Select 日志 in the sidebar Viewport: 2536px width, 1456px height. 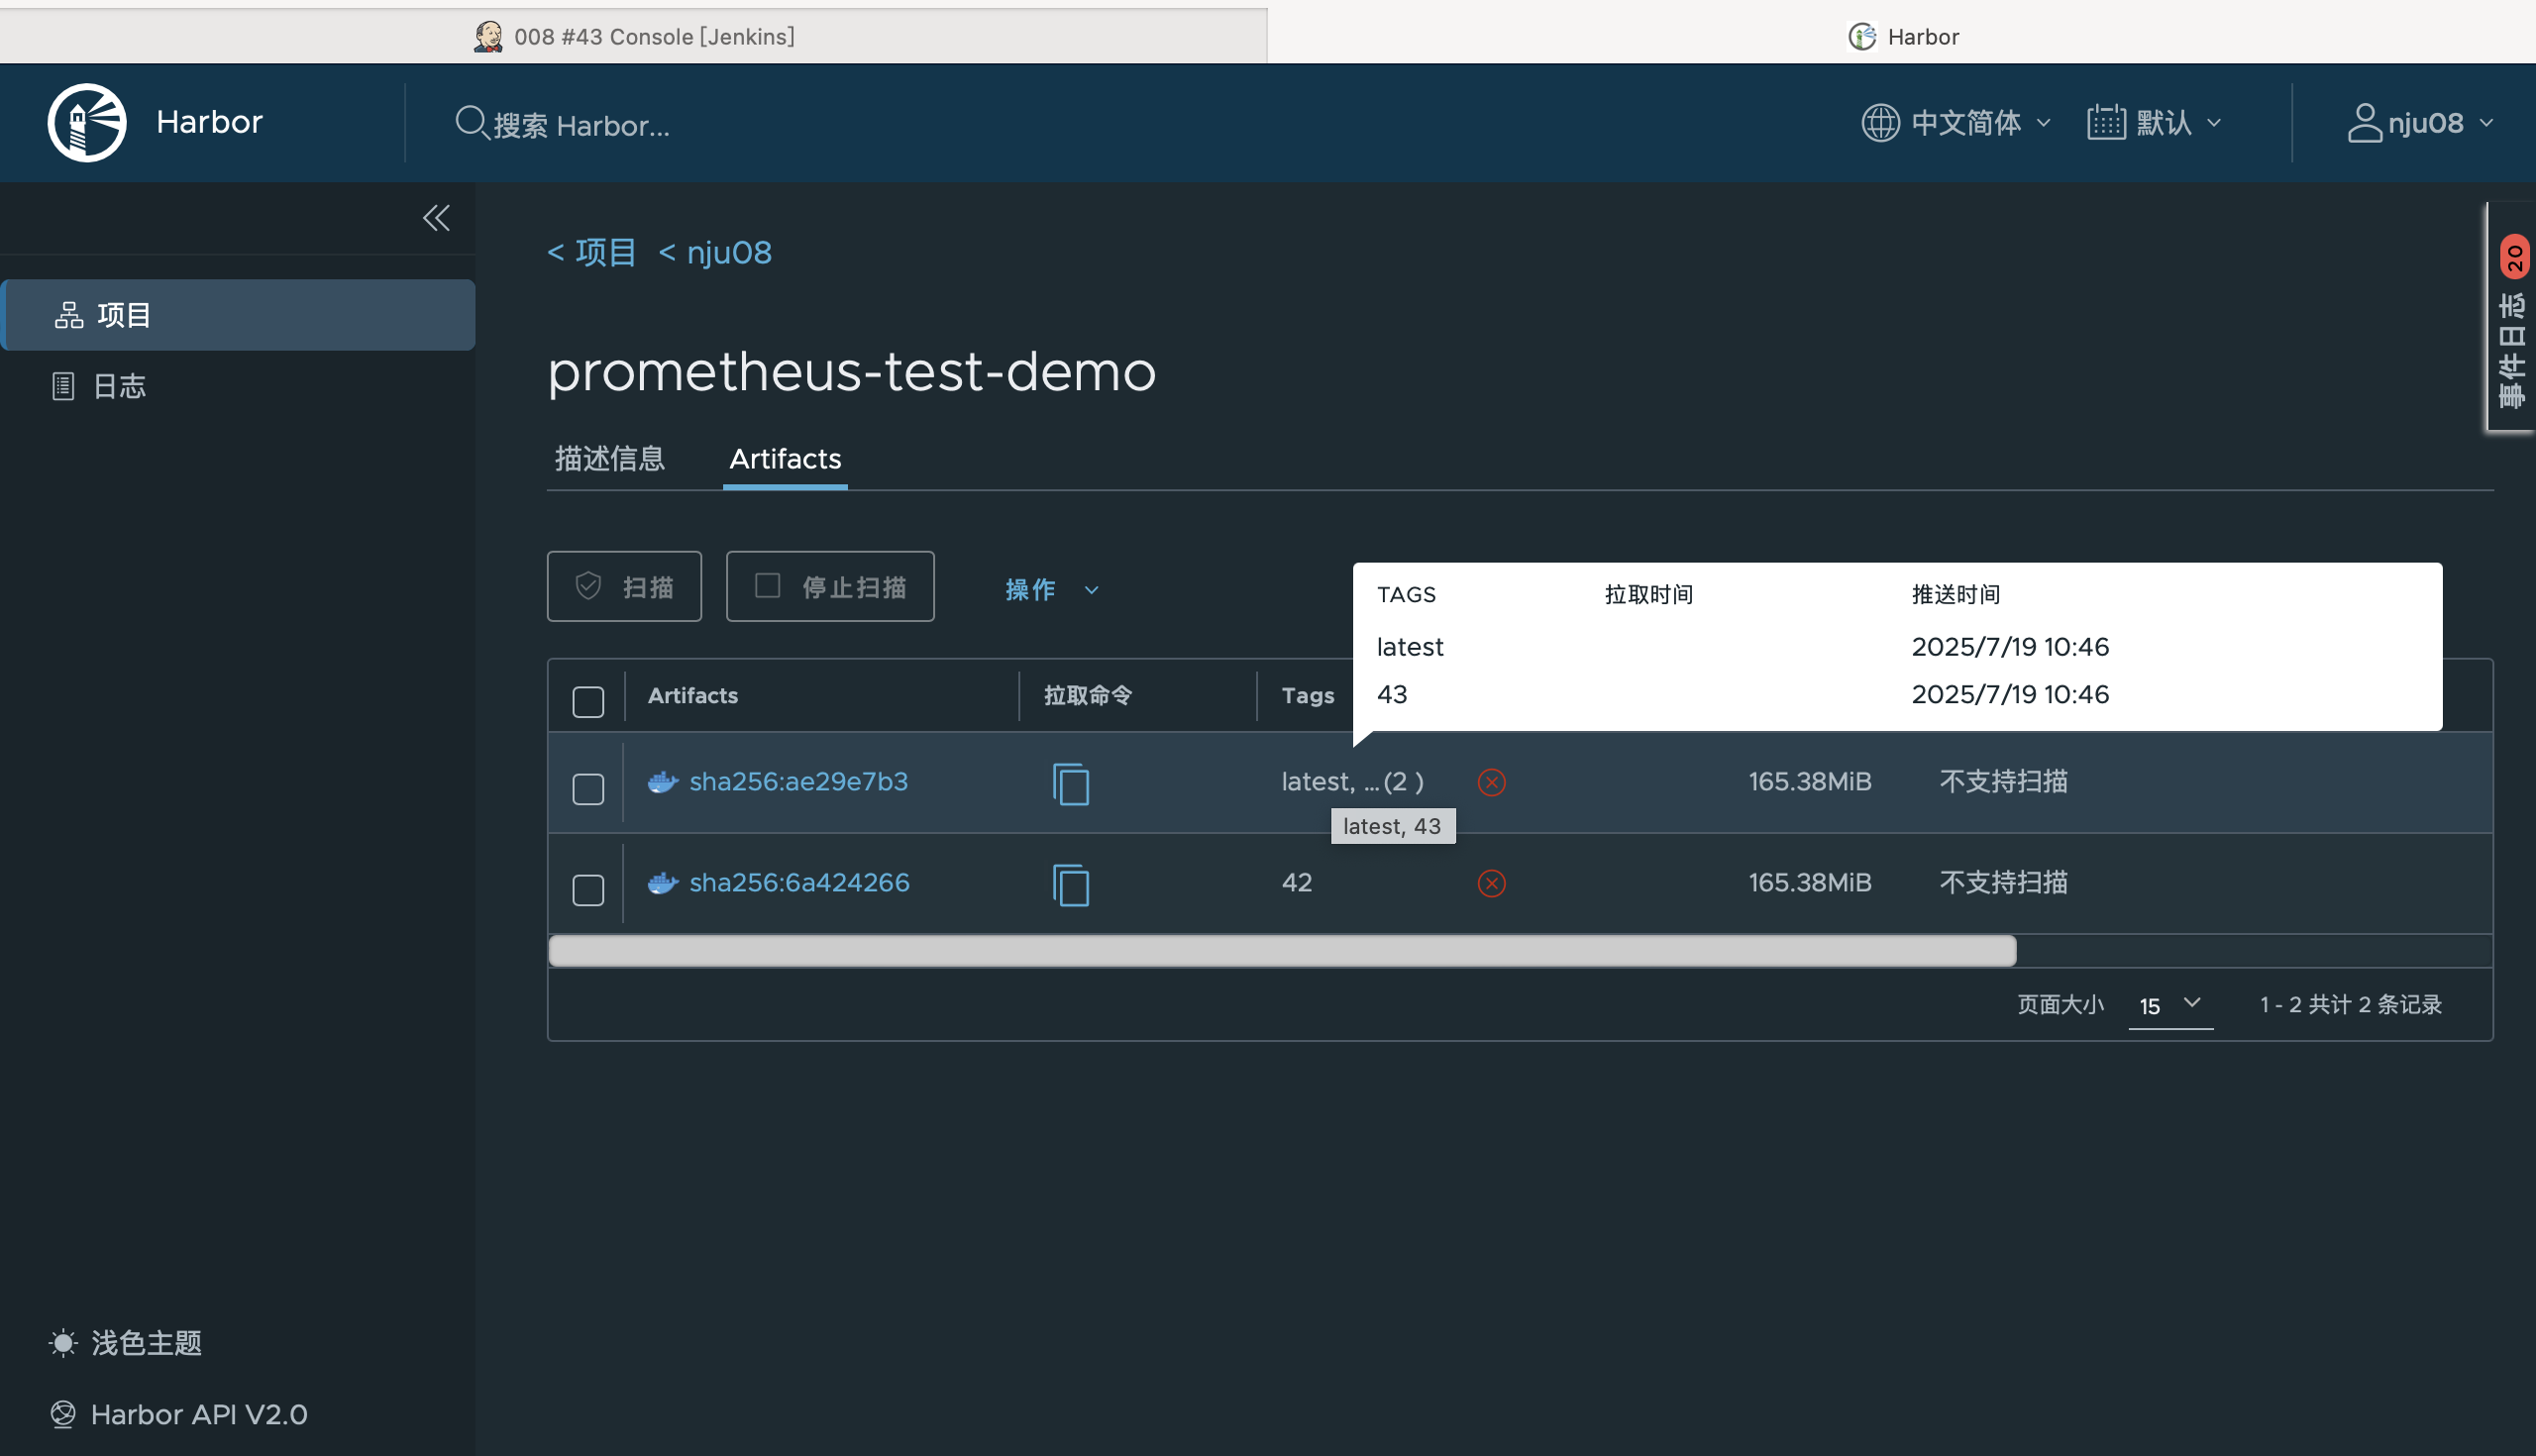point(238,386)
